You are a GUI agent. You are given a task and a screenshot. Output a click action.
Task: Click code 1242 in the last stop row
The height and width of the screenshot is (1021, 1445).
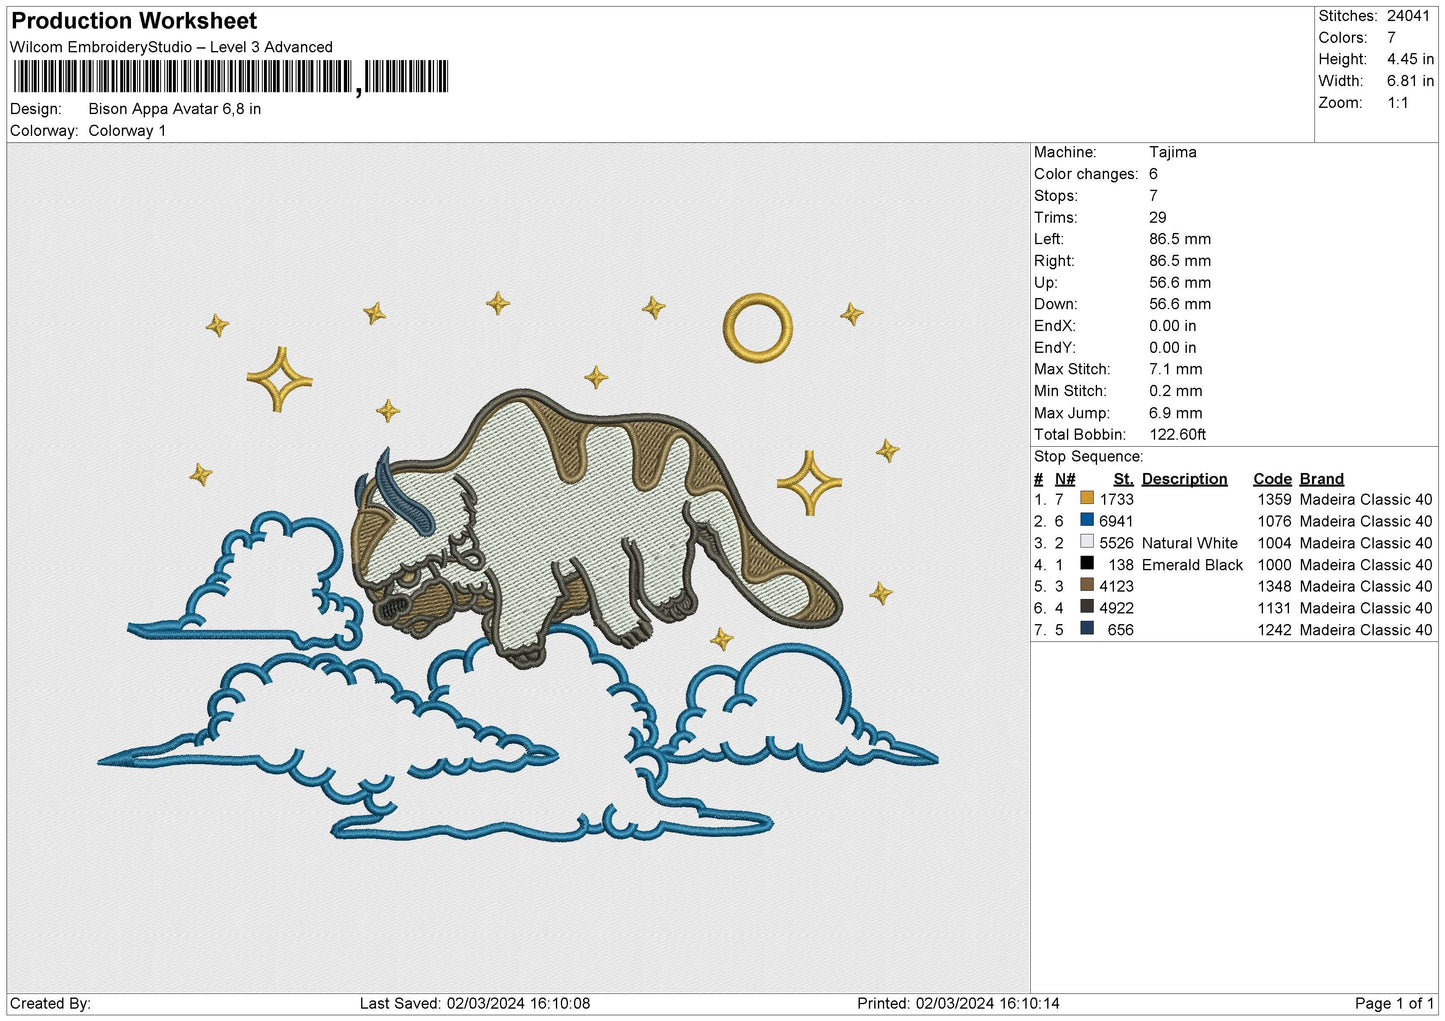[1275, 630]
